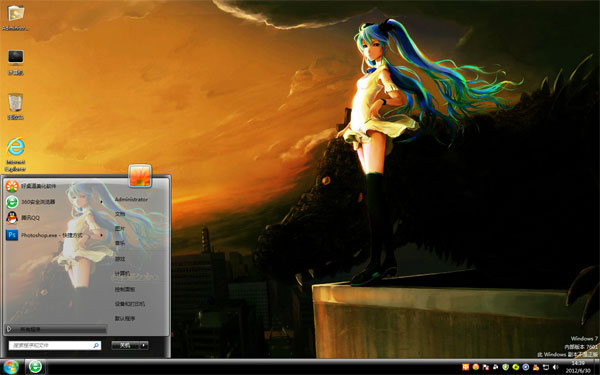Launch Internet Explorer from the desktop
The image size is (600, 375).
tap(16, 154)
